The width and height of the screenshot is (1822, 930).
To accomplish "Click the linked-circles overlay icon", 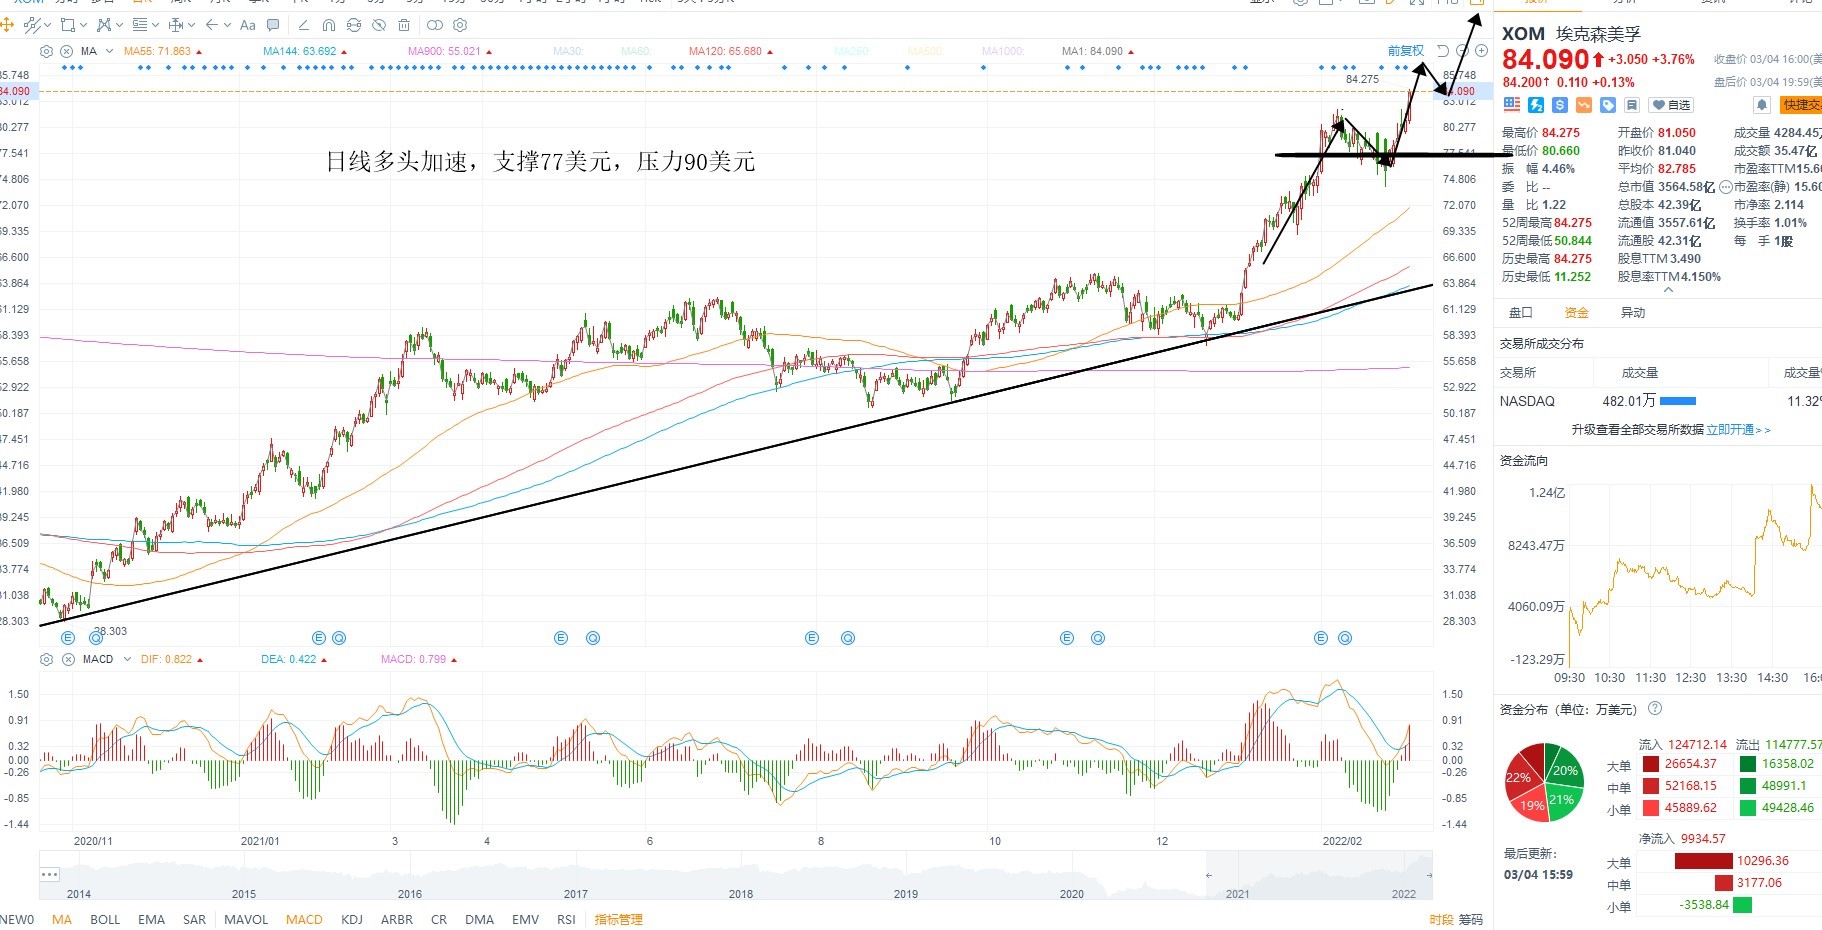I will (435, 24).
